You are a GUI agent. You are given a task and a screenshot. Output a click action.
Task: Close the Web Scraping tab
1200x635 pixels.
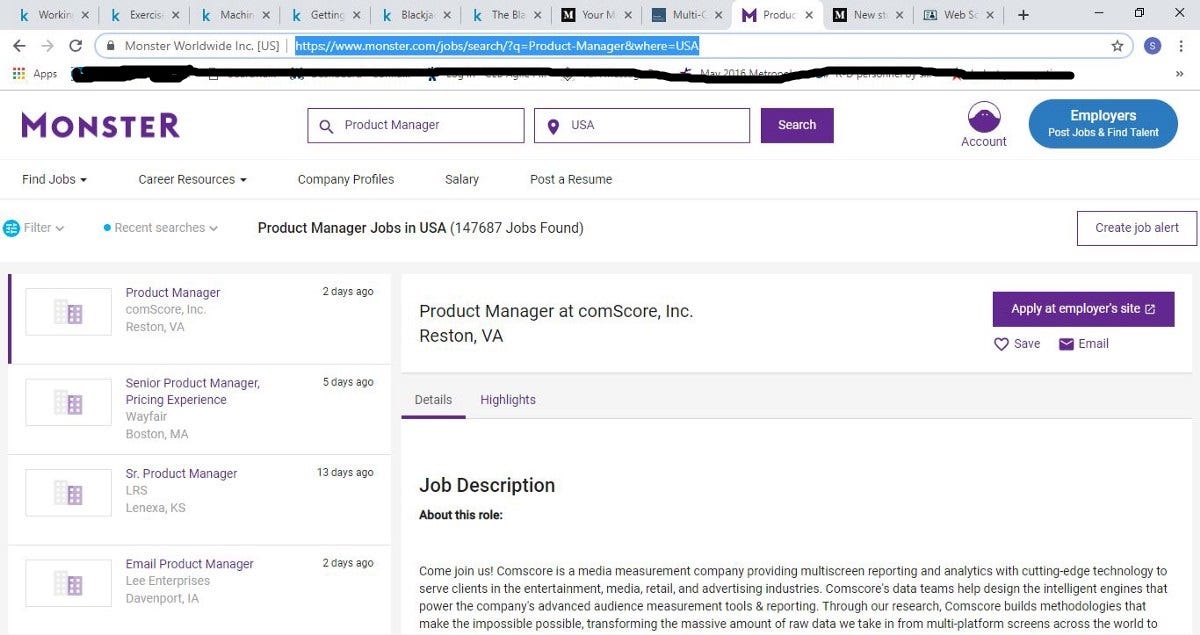tap(991, 15)
